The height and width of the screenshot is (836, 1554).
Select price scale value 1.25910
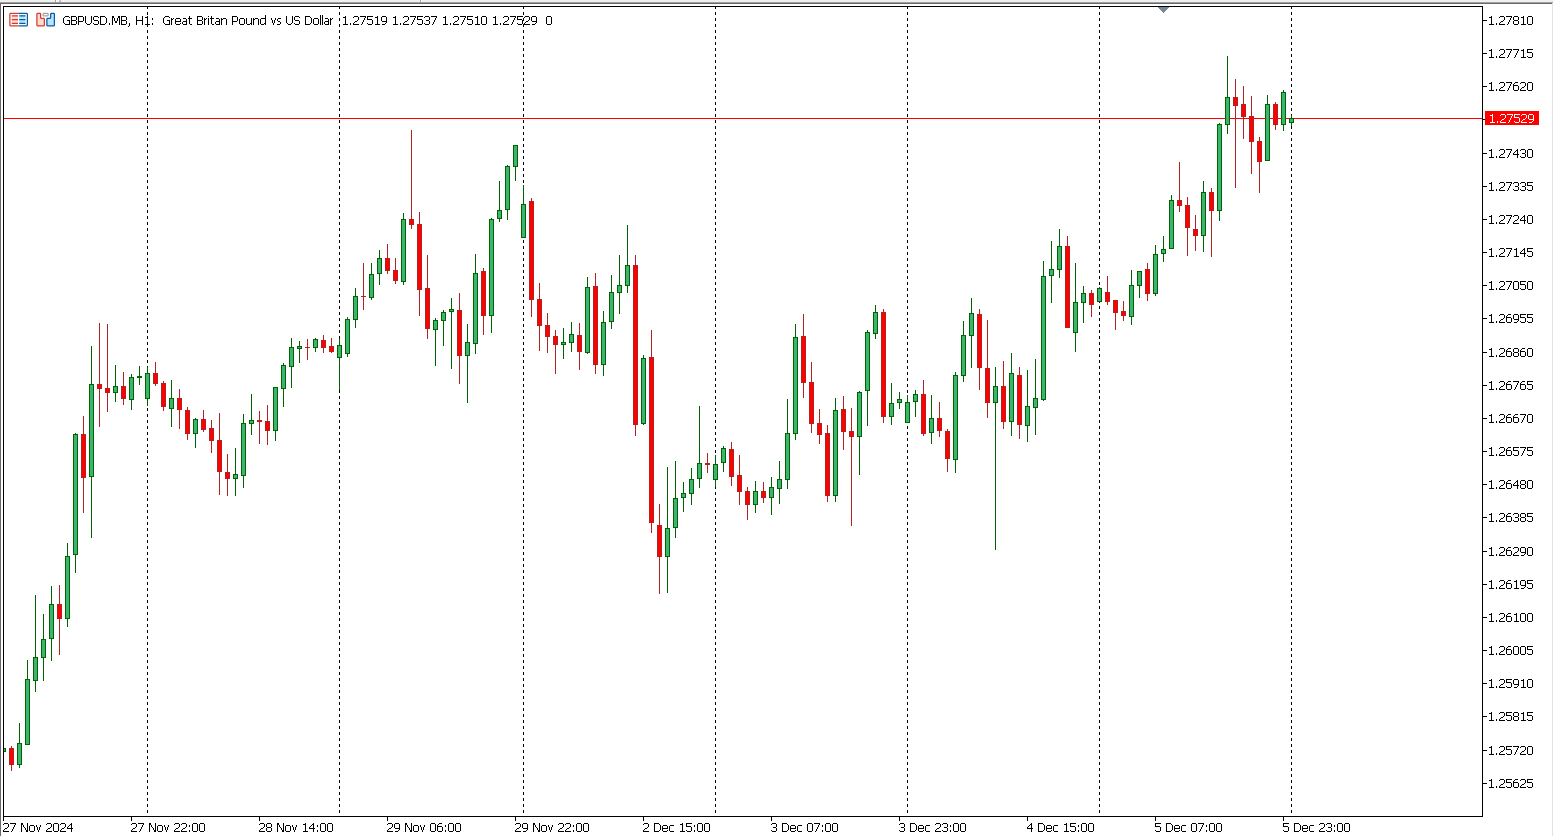[1511, 684]
